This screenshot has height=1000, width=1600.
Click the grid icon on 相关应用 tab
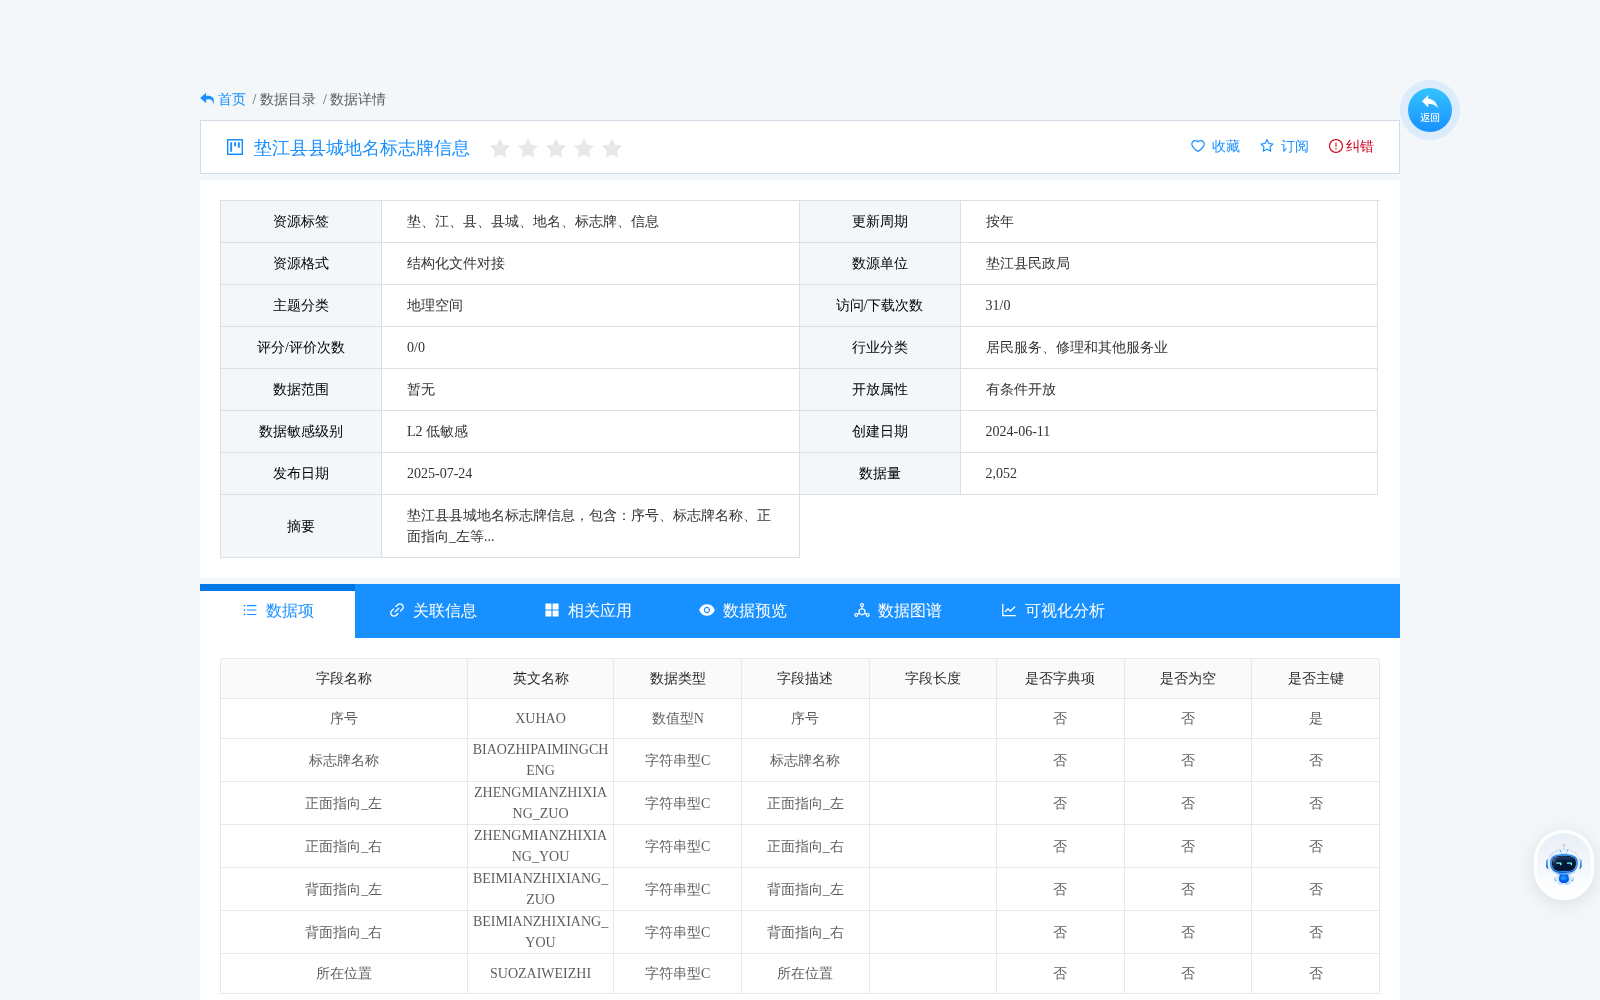click(552, 610)
